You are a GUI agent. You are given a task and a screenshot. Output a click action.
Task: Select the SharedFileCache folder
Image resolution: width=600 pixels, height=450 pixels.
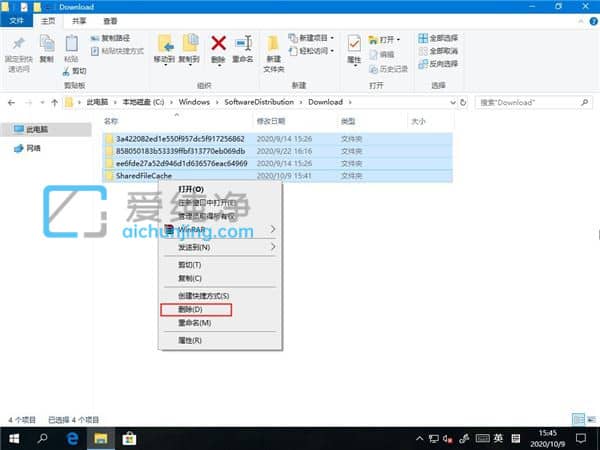[x=277, y=176]
